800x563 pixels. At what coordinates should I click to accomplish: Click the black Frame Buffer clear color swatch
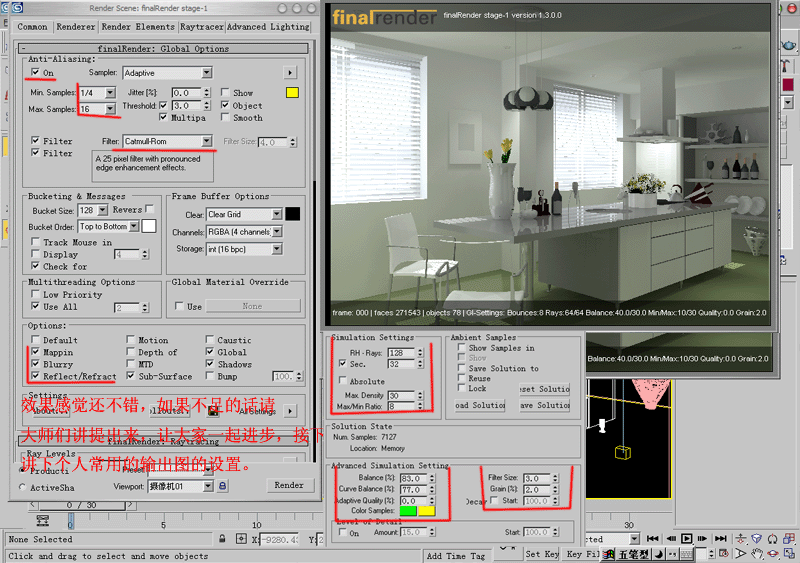point(292,214)
